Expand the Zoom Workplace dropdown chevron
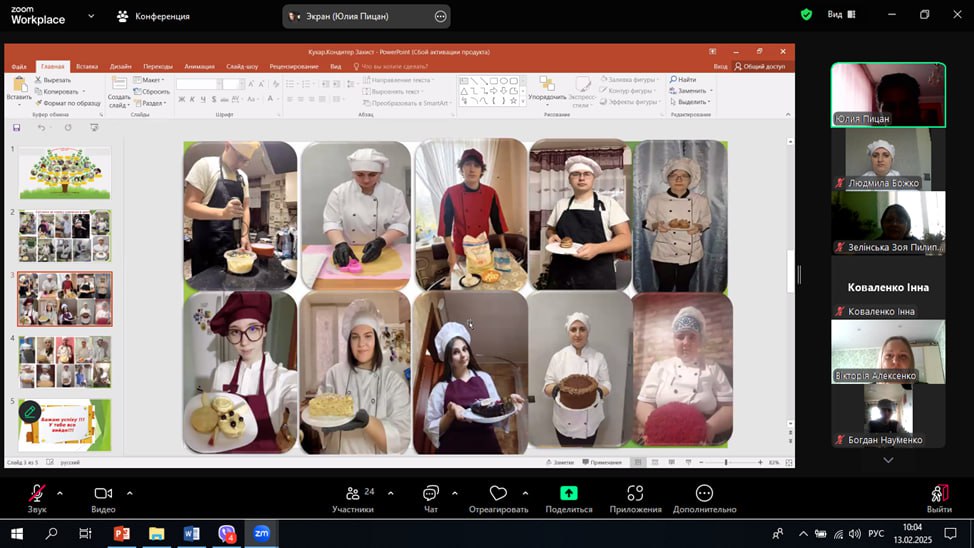The height and width of the screenshot is (548, 974). click(91, 16)
